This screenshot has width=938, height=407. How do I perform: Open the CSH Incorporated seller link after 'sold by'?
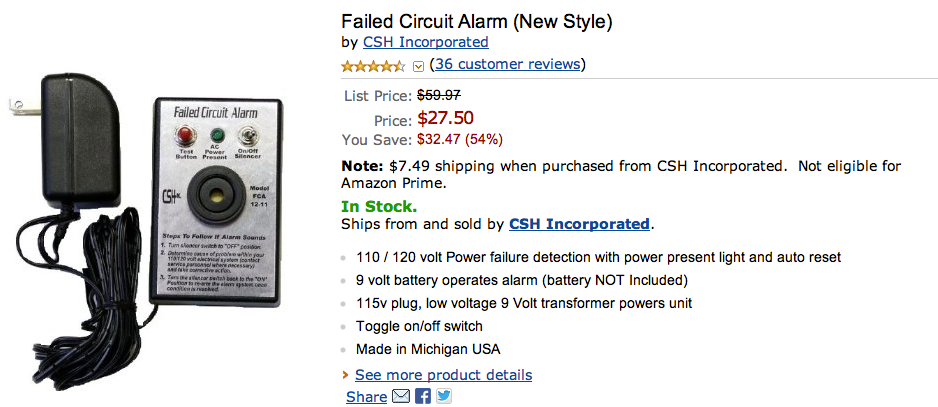(579, 224)
